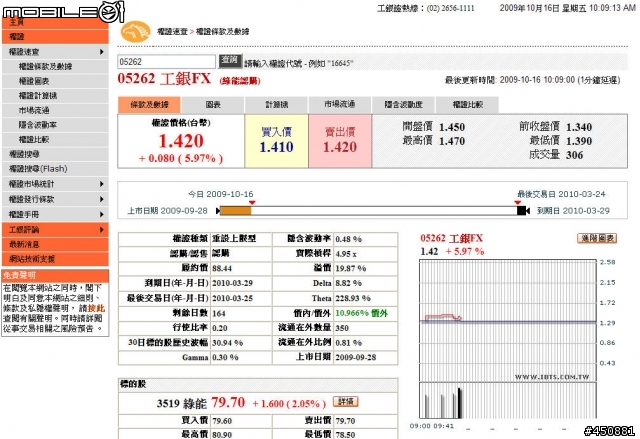The height and width of the screenshot is (439, 640).
Task: Click the warrant code input field
Action: point(167,62)
